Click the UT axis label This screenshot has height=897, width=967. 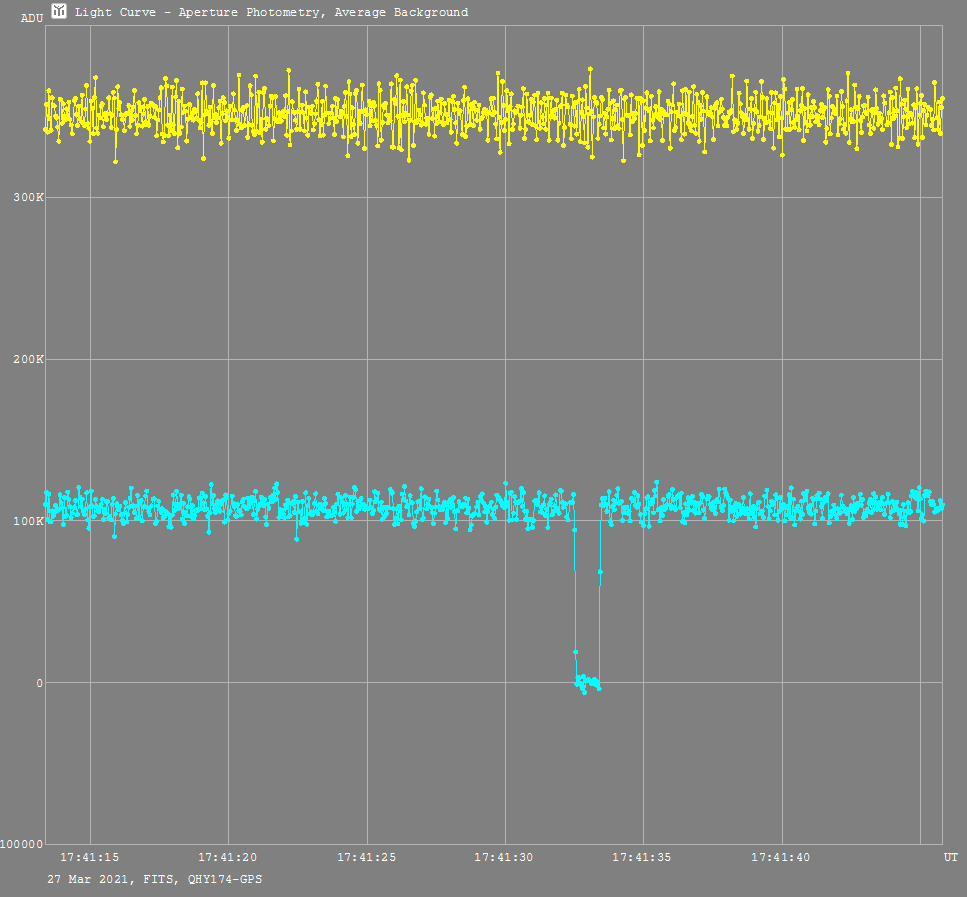pos(950,857)
